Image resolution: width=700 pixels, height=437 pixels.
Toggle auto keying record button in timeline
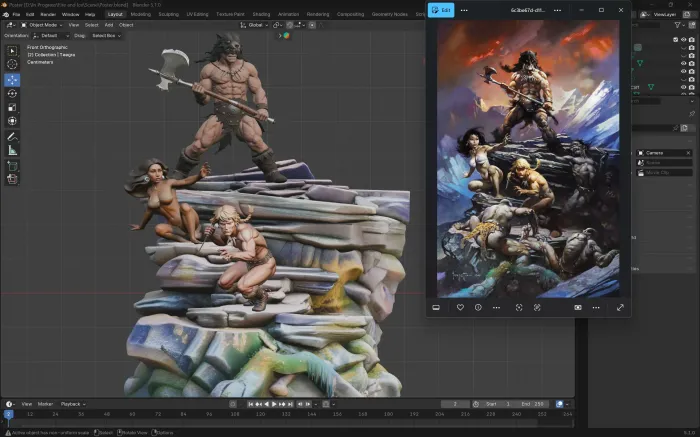[233, 404]
